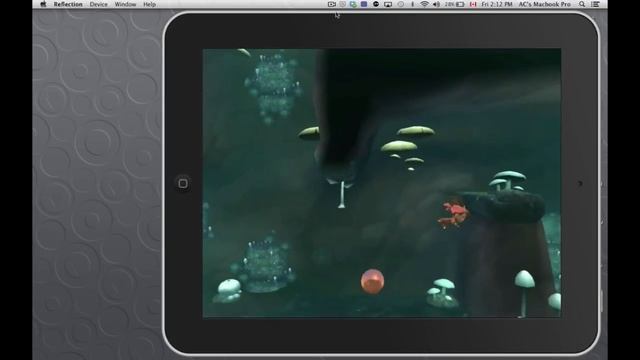Open the Device menu
This screenshot has height=360, width=640.
(x=98, y=4)
